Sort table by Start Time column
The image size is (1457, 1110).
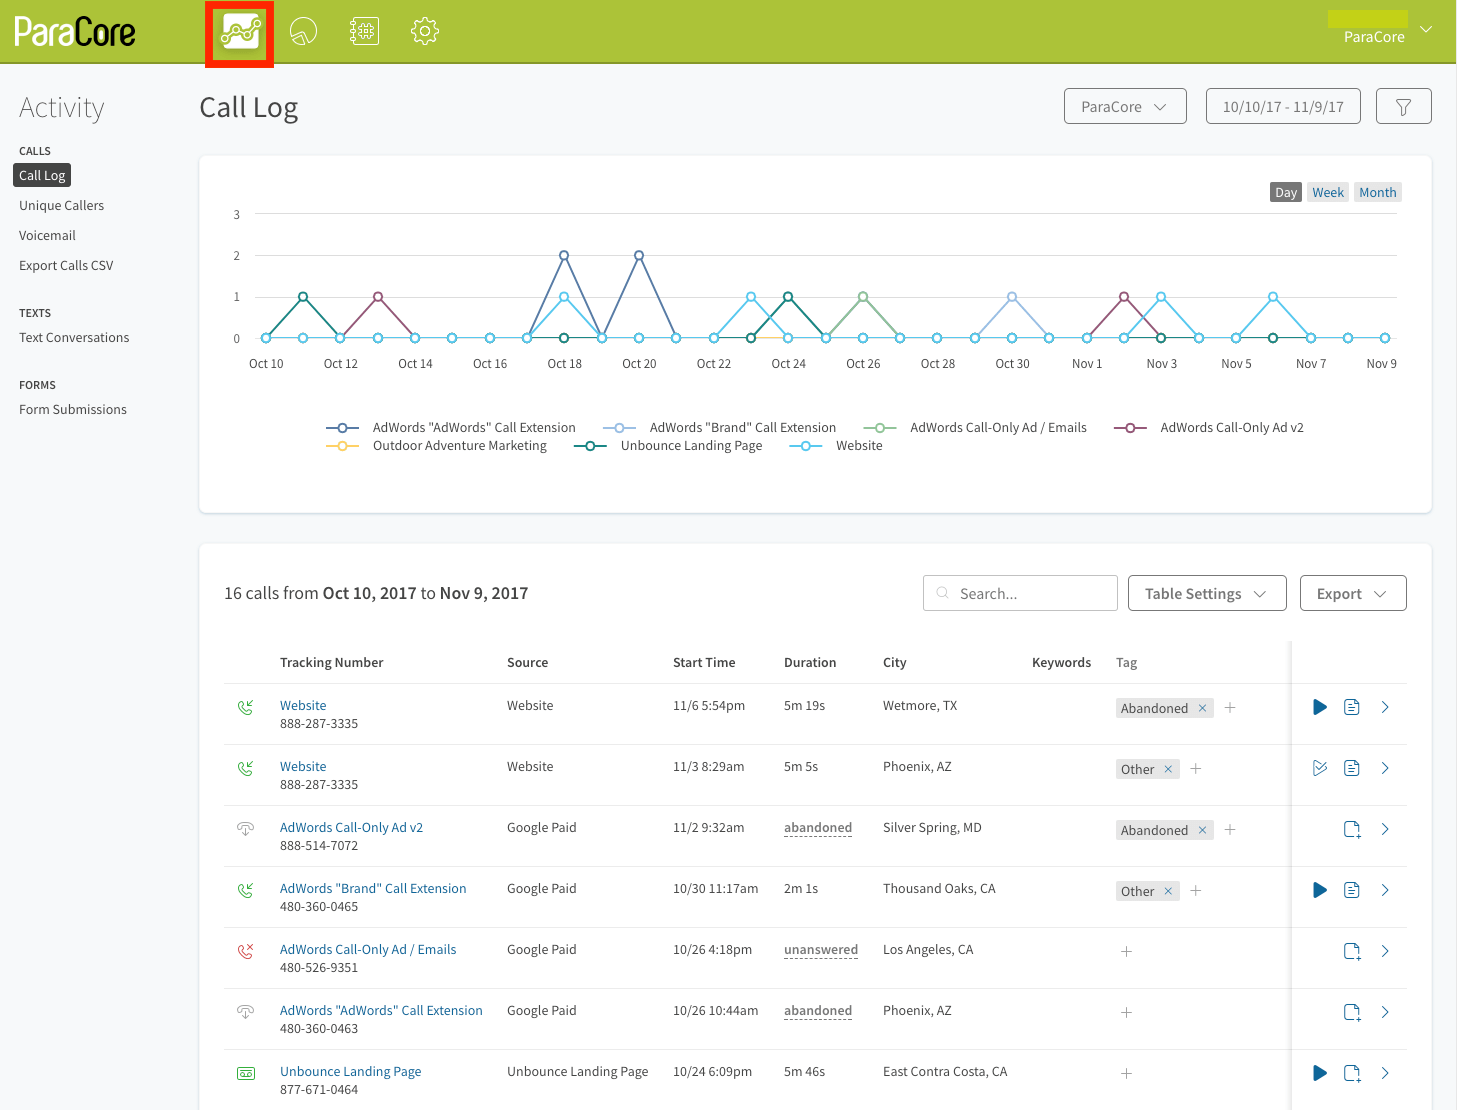704,662
